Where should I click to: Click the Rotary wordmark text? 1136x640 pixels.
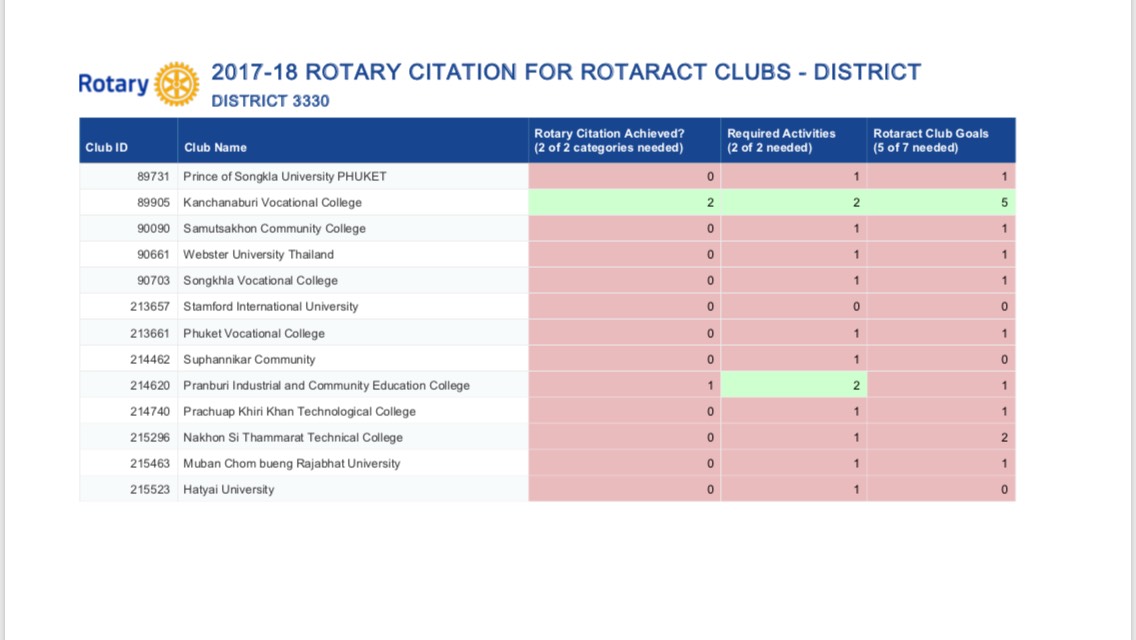click(x=113, y=84)
